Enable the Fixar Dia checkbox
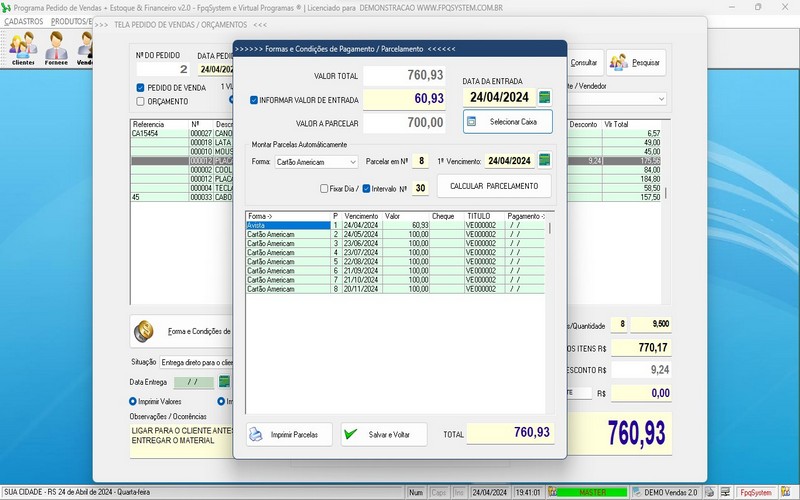Viewport: 800px width, 500px height. (323, 188)
